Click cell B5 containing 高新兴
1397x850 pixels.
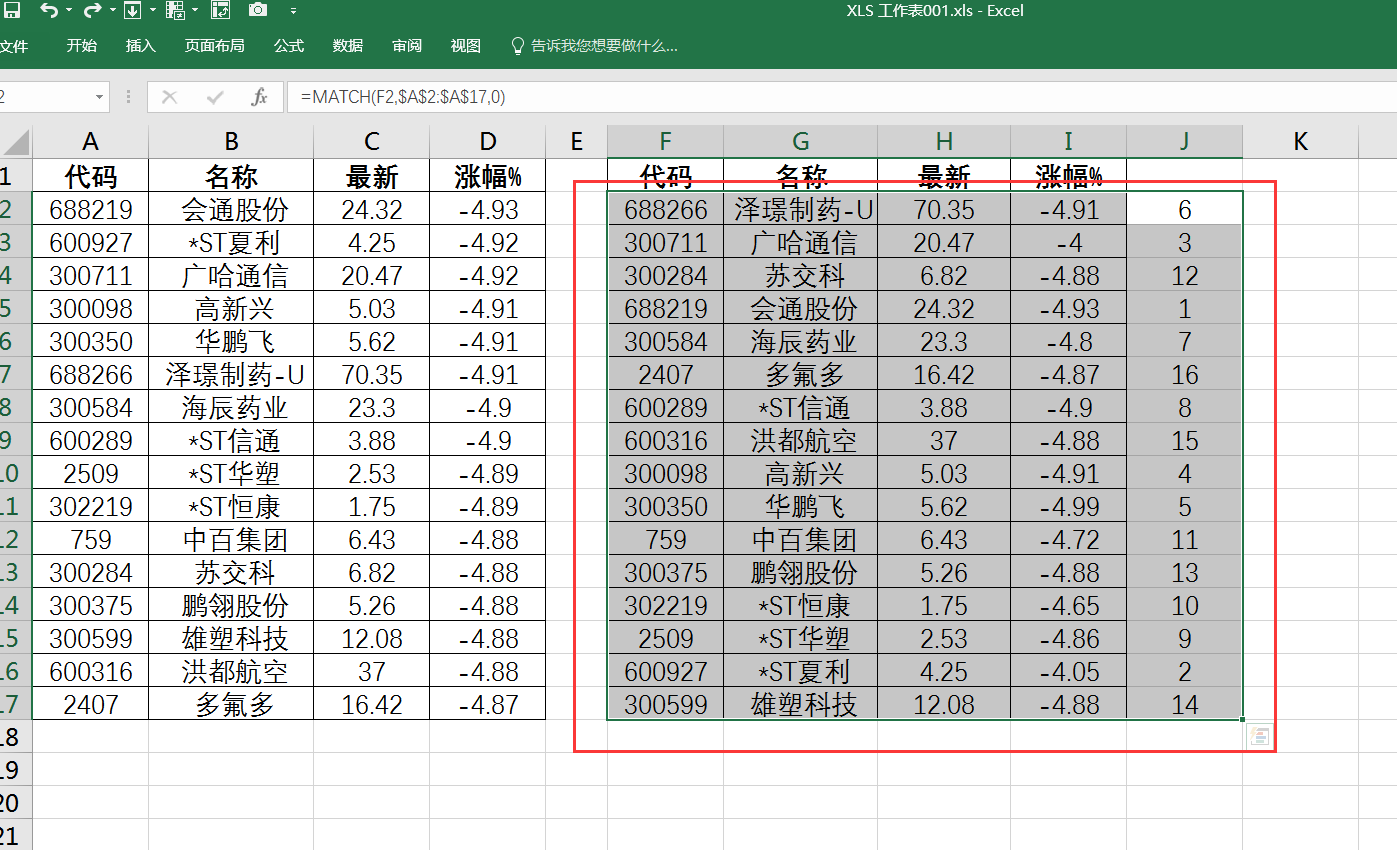(231, 308)
